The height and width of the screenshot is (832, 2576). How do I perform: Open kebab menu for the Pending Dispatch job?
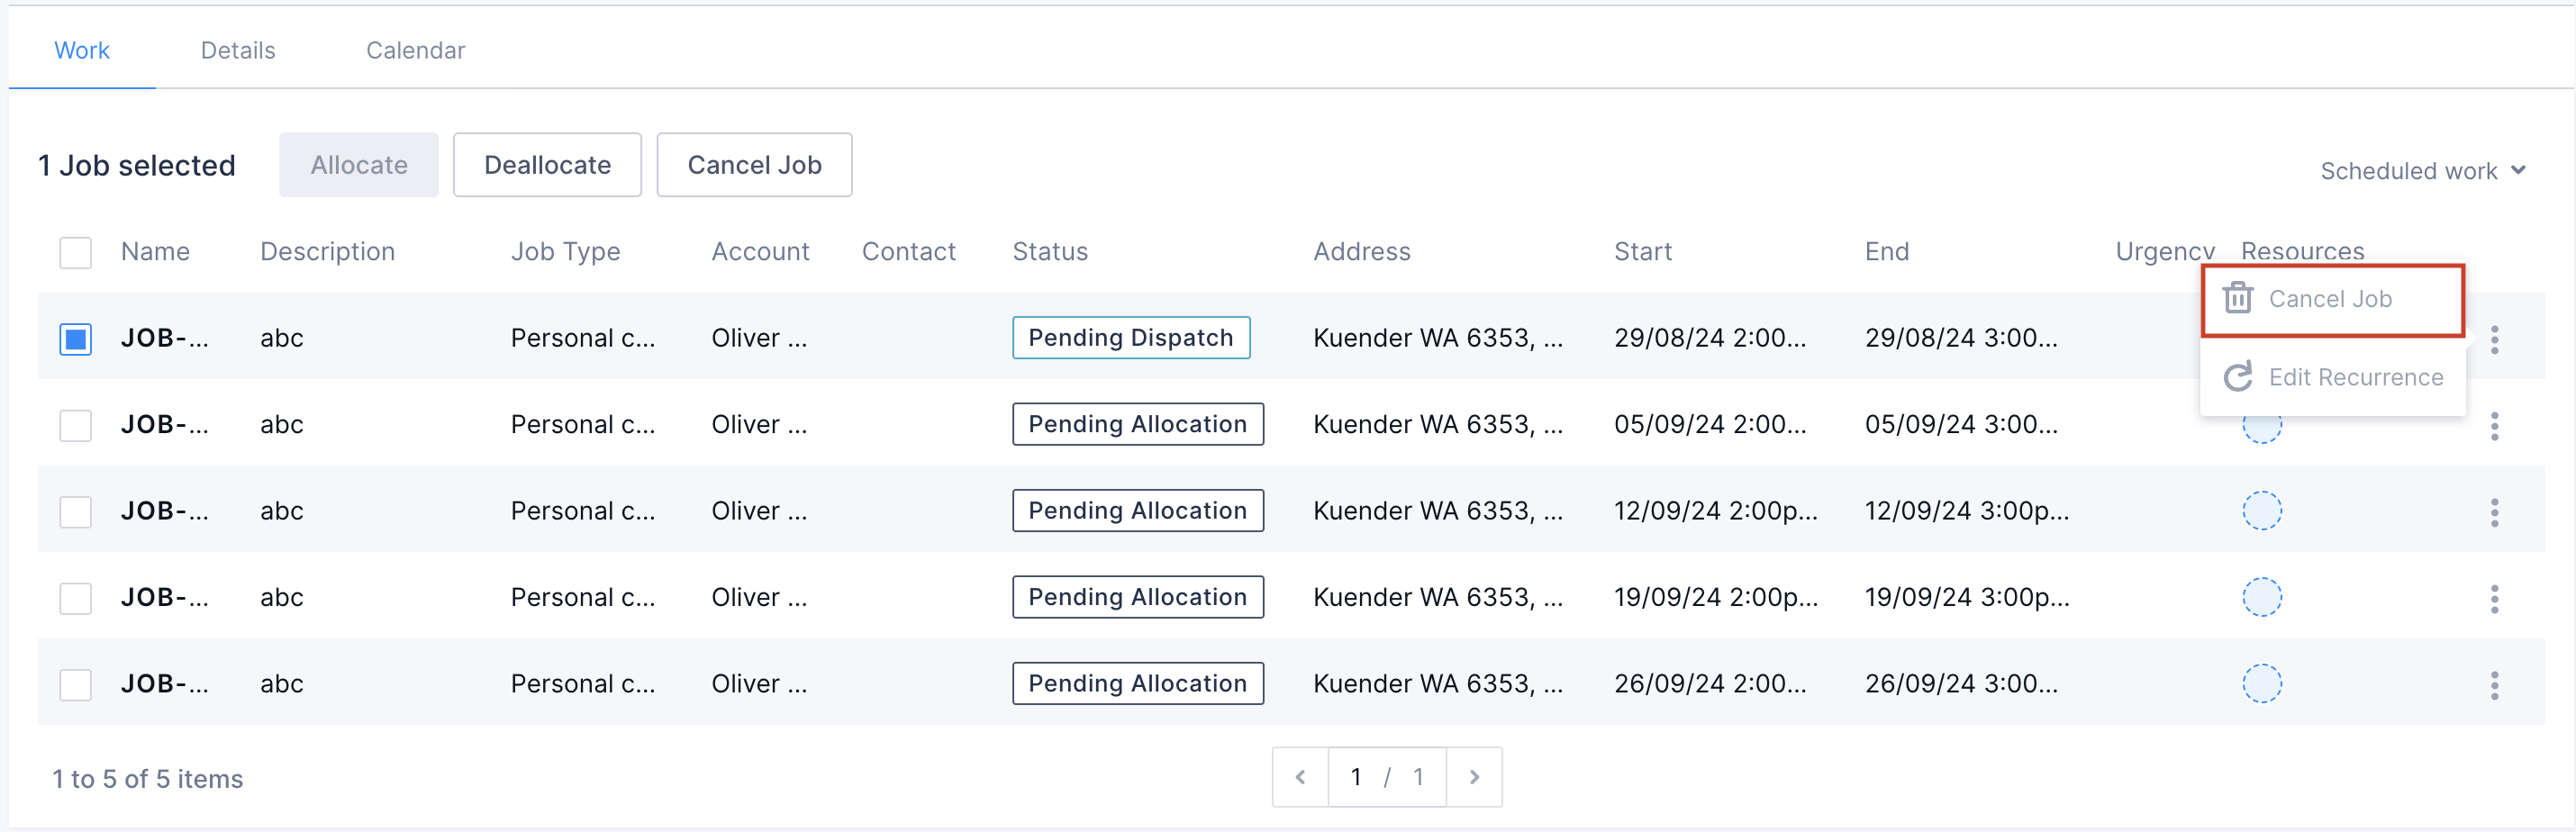(x=2494, y=339)
